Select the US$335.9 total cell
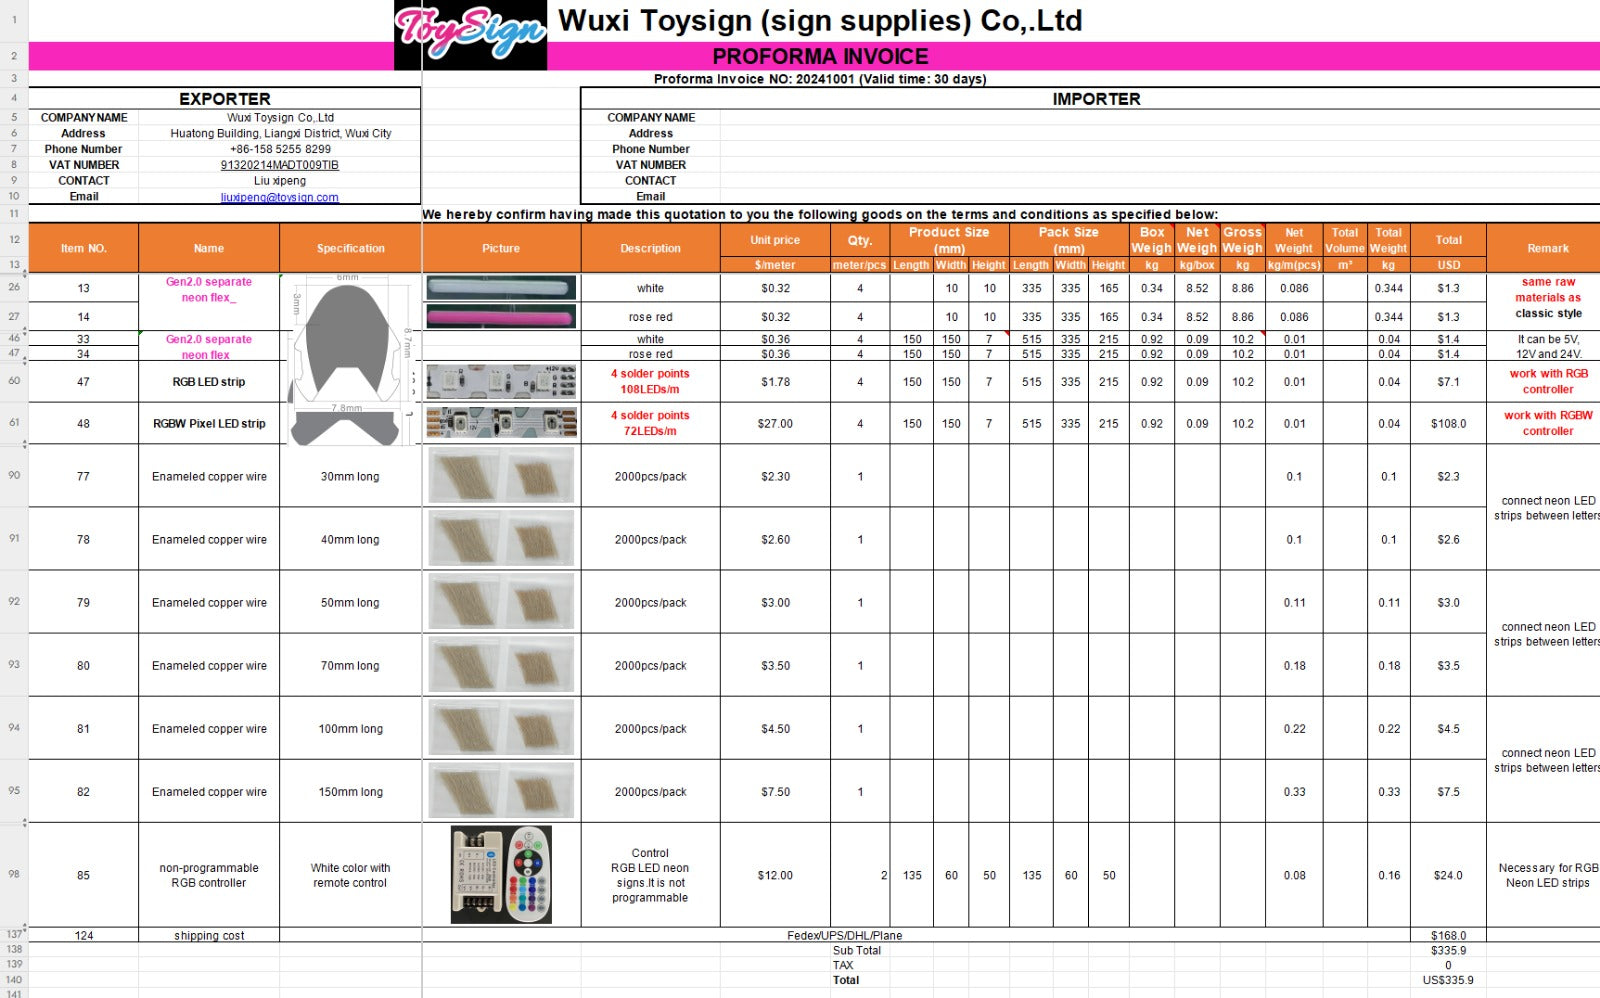This screenshot has height=998, width=1600. point(1447,980)
